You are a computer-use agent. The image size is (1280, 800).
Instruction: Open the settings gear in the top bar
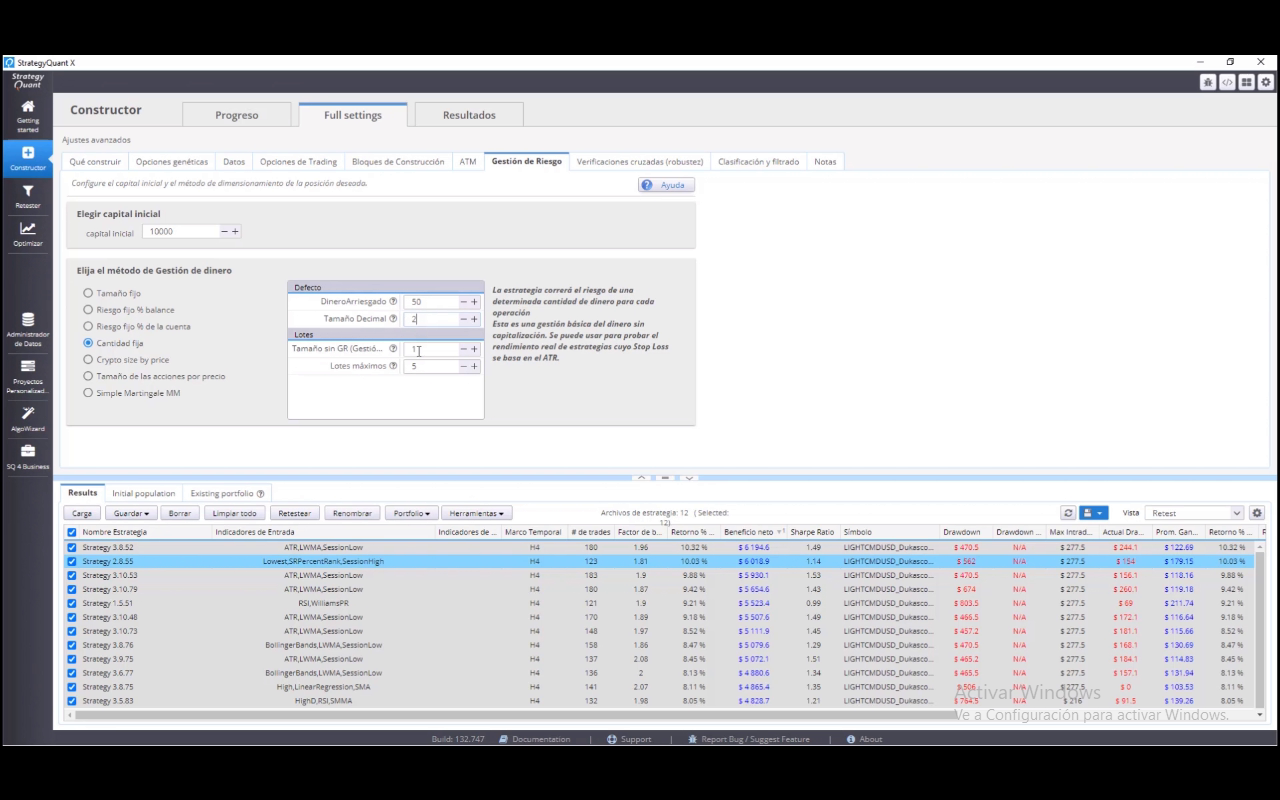[x=1266, y=82]
